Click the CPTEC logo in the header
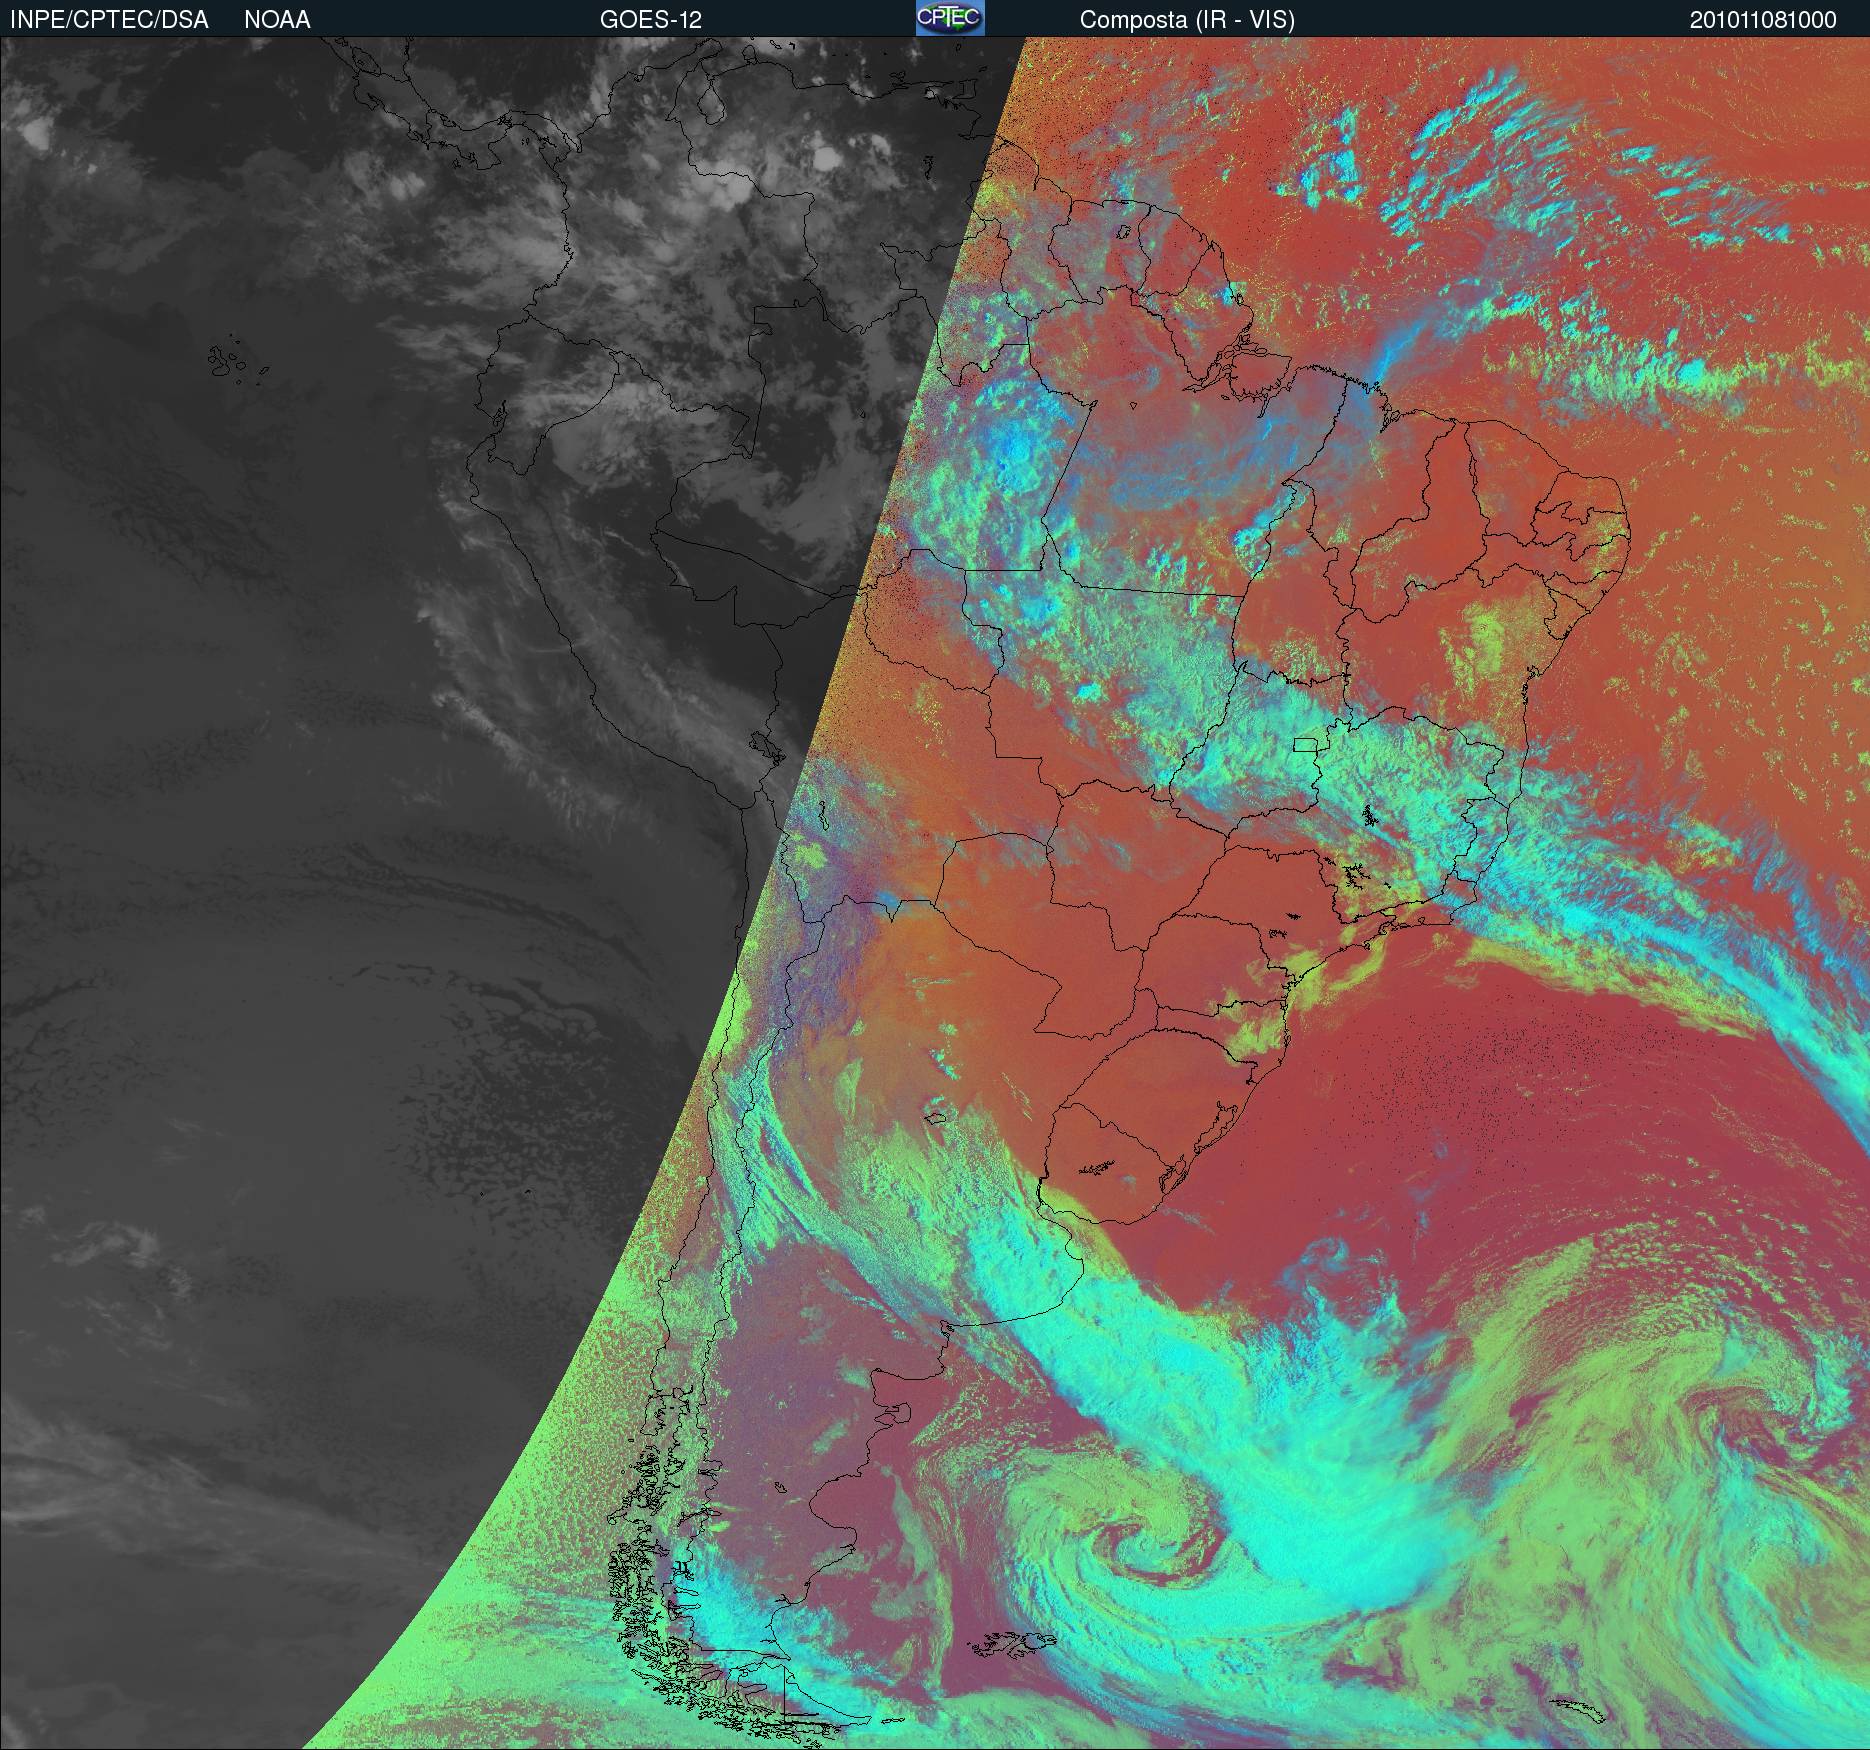 coord(950,18)
